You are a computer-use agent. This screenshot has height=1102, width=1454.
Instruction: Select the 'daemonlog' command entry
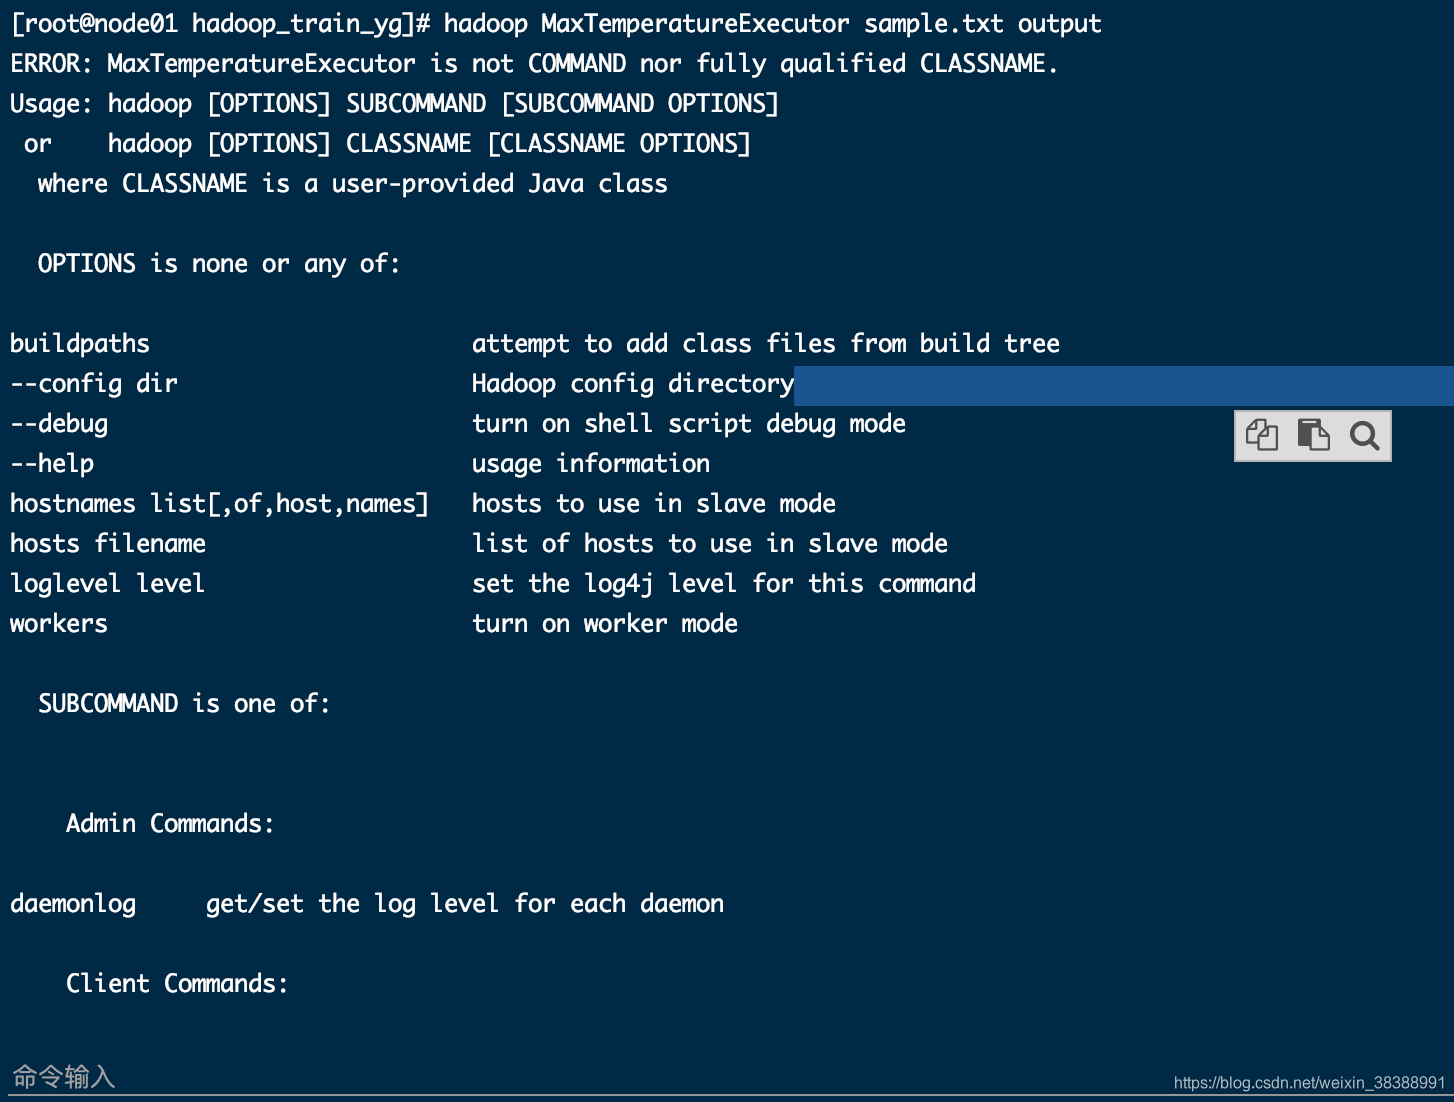[x=73, y=903]
